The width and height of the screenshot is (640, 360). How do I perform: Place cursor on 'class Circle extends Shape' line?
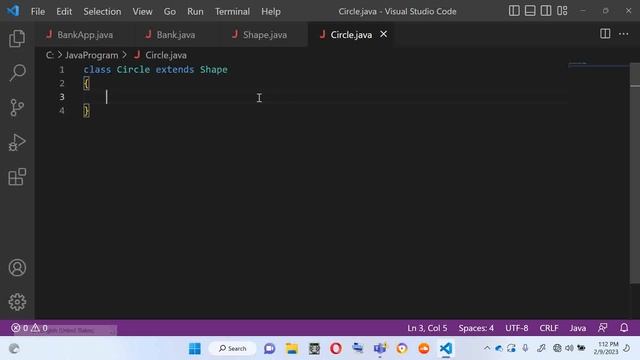point(156,70)
